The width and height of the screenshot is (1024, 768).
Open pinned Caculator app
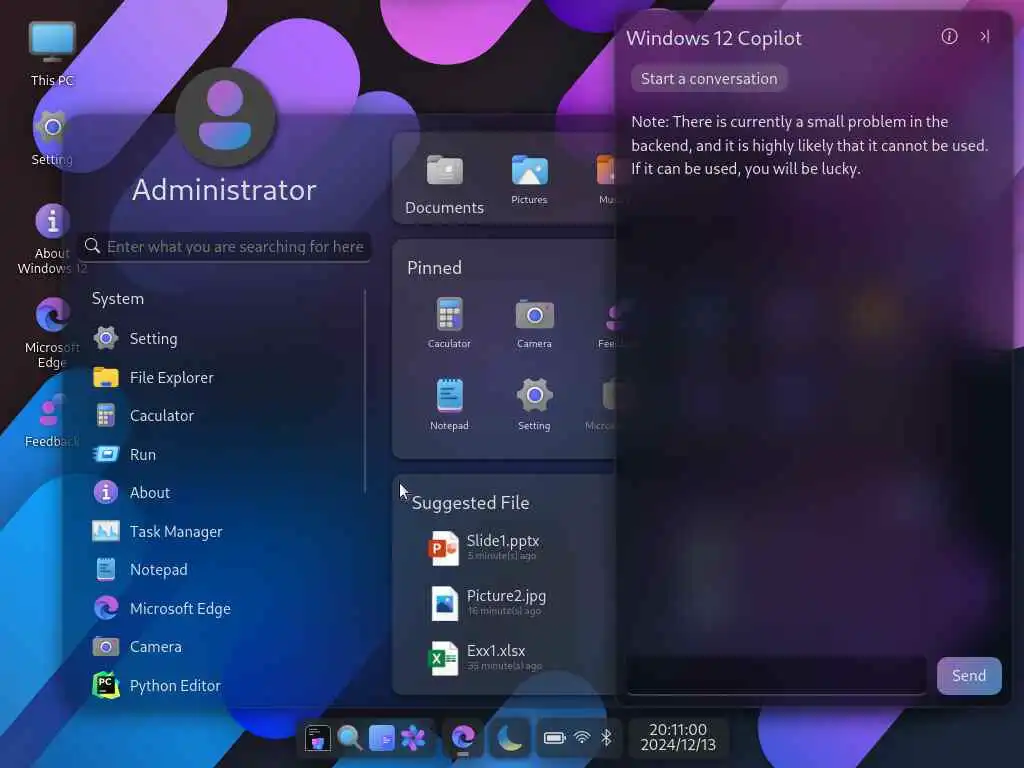[x=449, y=323]
